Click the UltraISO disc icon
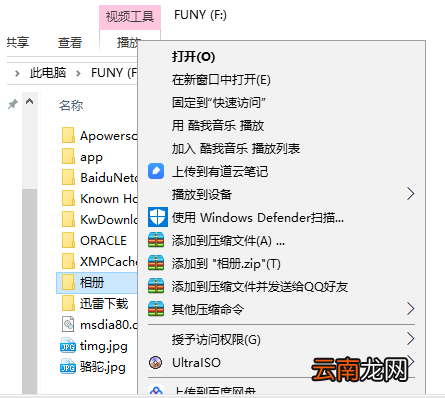Viewport: 445px width, 398px height. pyautogui.click(x=156, y=362)
